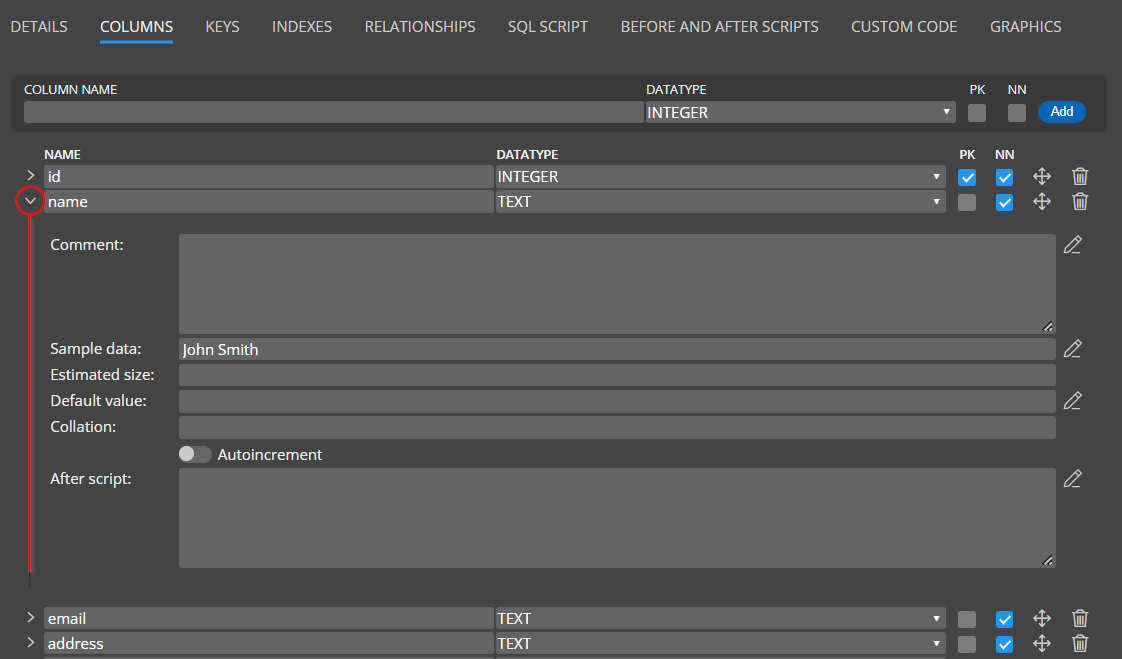Enable the PK checkbox for email column

[x=967, y=618]
